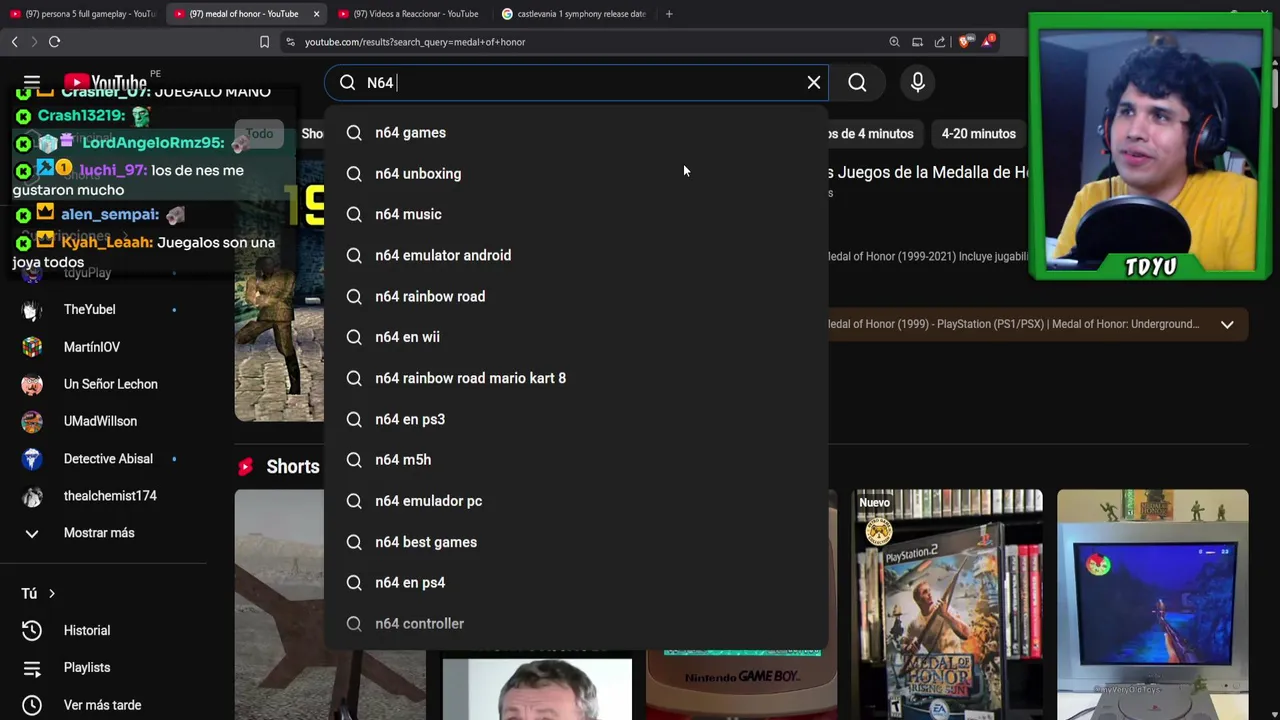Choose the 'n64 music' suggestion
This screenshot has width=1280, height=720.
coord(576,214)
